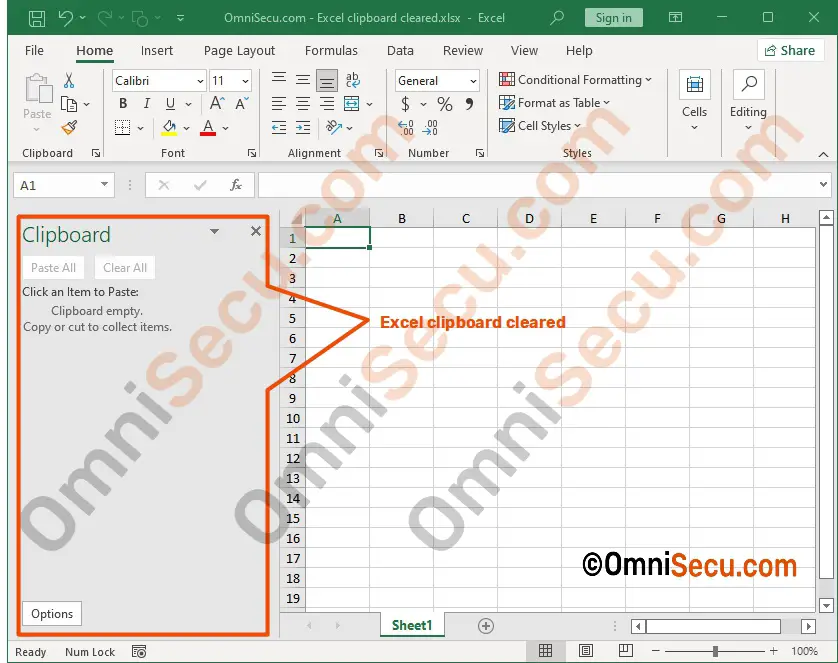Switch to the Formulas tab
The width and height of the screenshot is (838, 663).
click(331, 51)
